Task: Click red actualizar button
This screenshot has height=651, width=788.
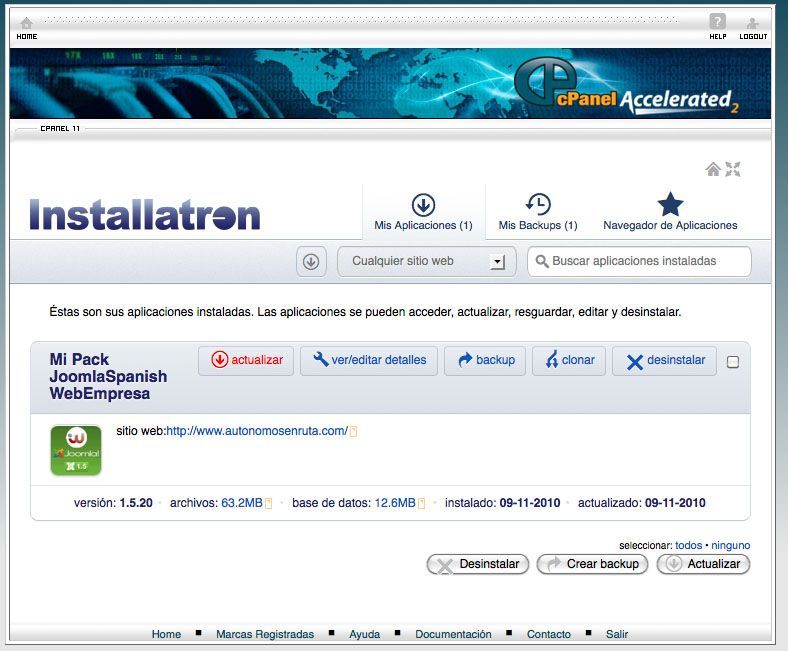Action: click(x=246, y=360)
